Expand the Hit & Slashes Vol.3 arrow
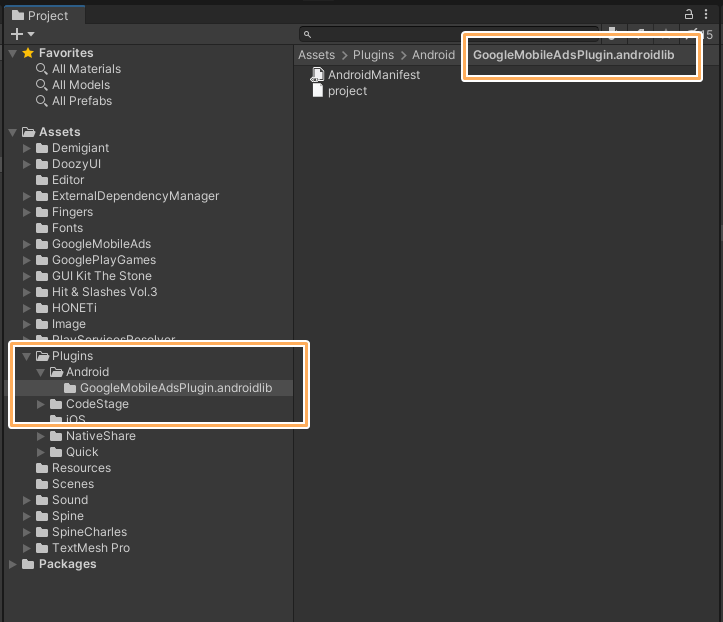Screen dimensions: 723x622 27,292
